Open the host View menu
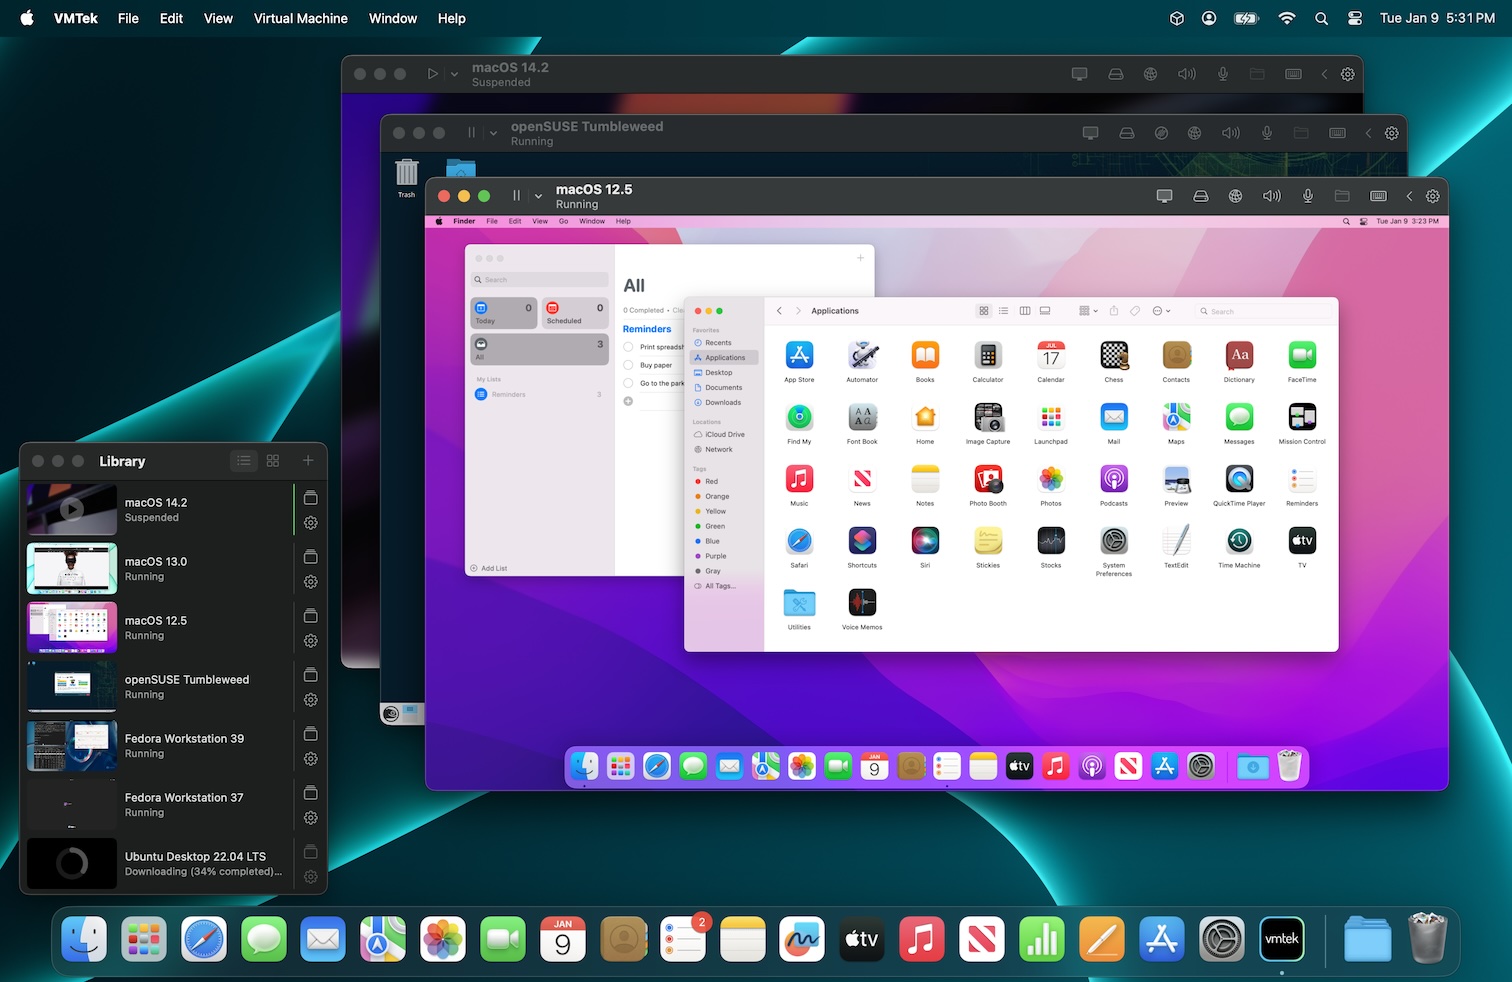The width and height of the screenshot is (1512, 982). [x=218, y=18]
